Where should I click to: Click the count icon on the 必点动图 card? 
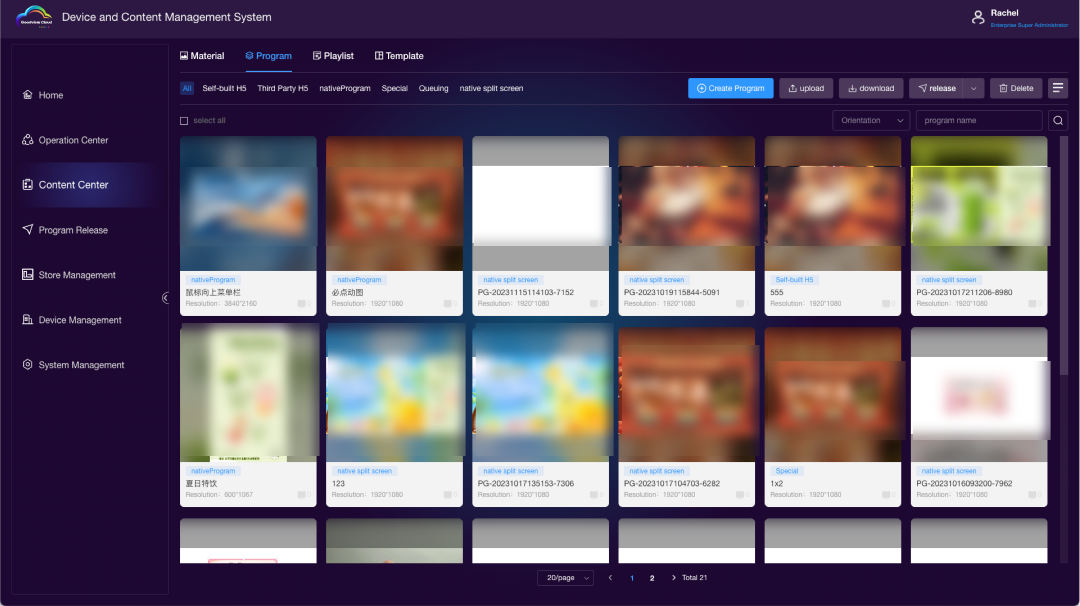click(x=450, y=304)
